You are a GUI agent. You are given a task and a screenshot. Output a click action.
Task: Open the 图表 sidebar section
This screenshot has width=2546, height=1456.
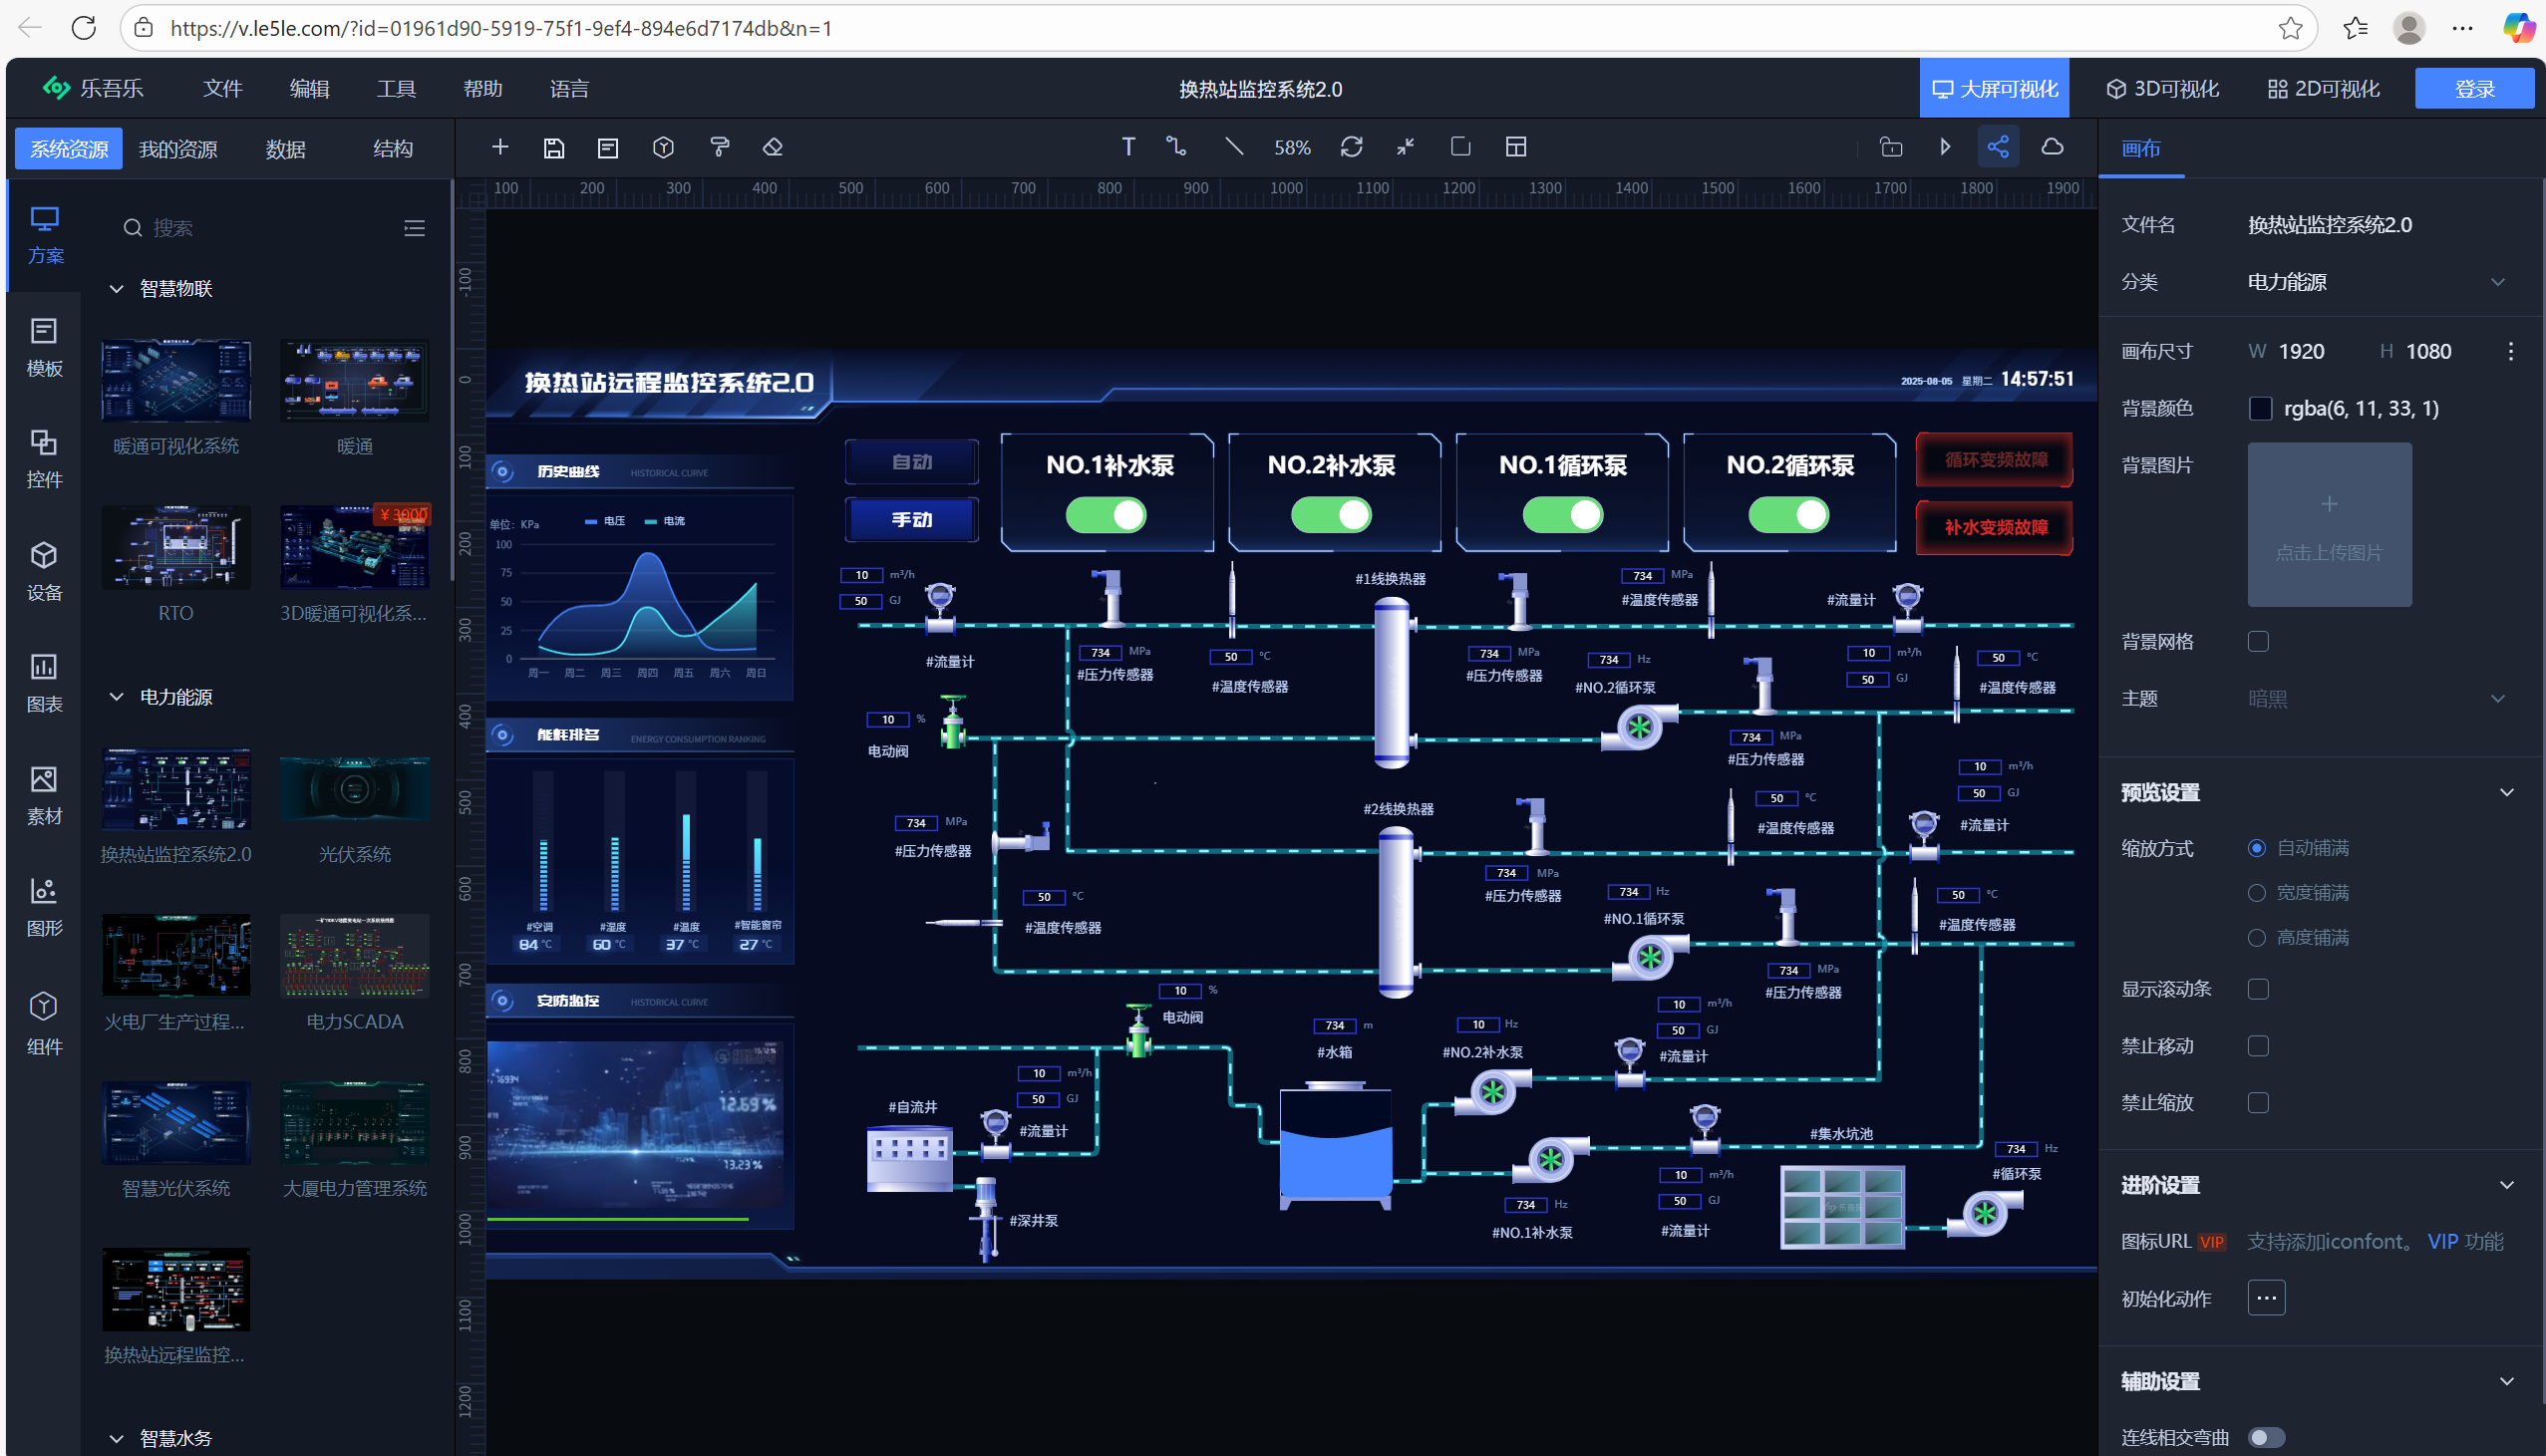[x=45, y=684]
